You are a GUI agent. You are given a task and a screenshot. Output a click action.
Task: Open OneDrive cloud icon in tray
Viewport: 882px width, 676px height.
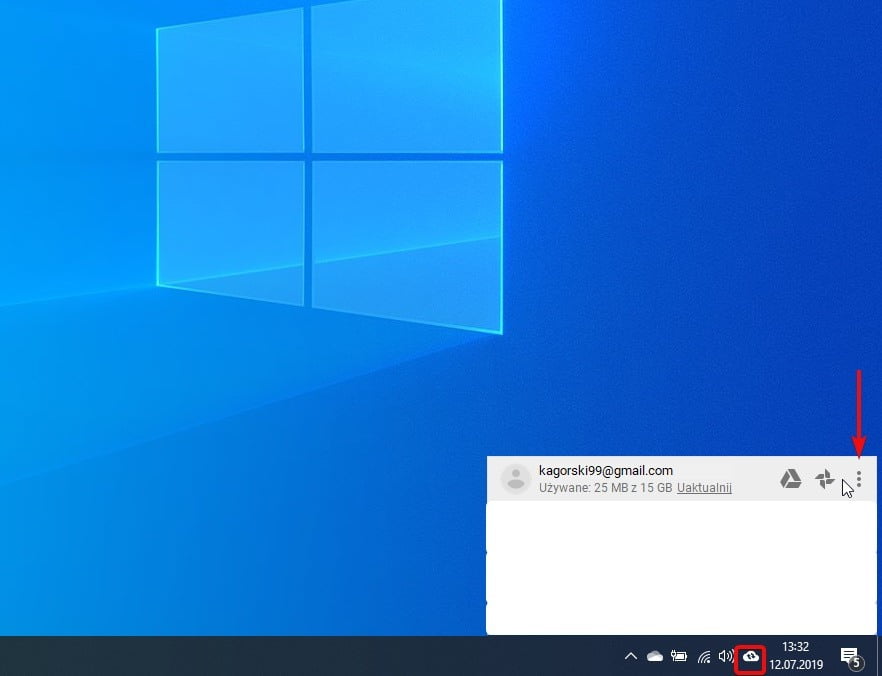point(655,656)
